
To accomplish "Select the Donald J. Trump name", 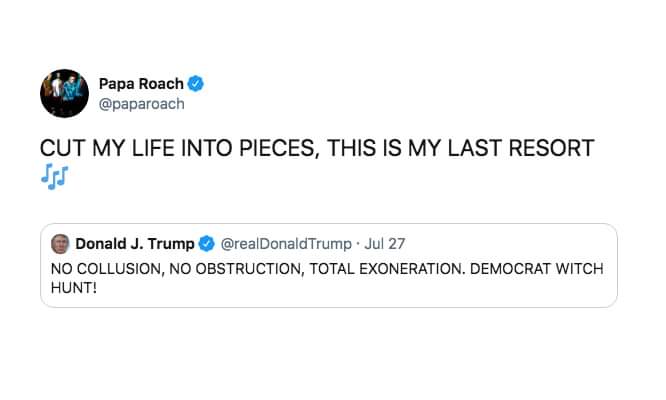I will click(135, 244).
